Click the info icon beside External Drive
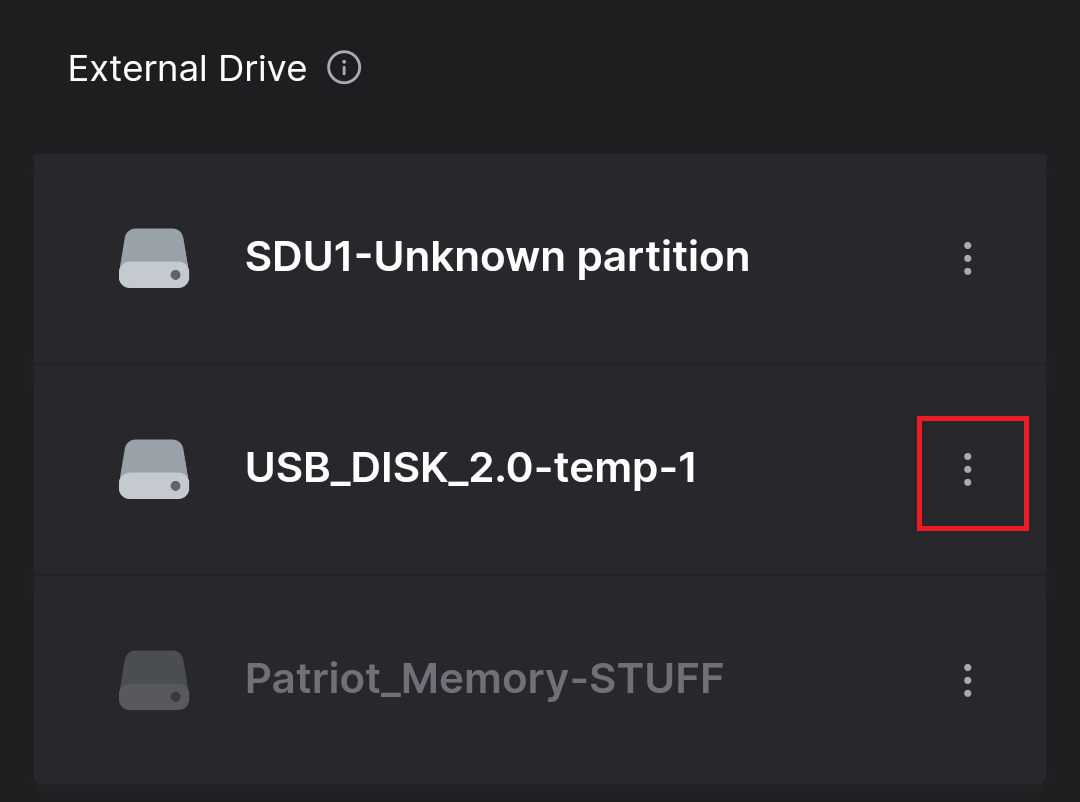Viewport: 1080px width, 802px height. pyautogui.click(x=344, y=68)
